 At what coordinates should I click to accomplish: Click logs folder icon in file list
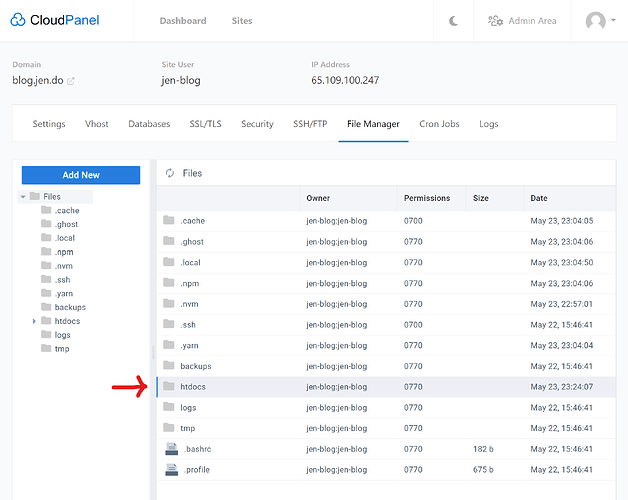(169, 407)
